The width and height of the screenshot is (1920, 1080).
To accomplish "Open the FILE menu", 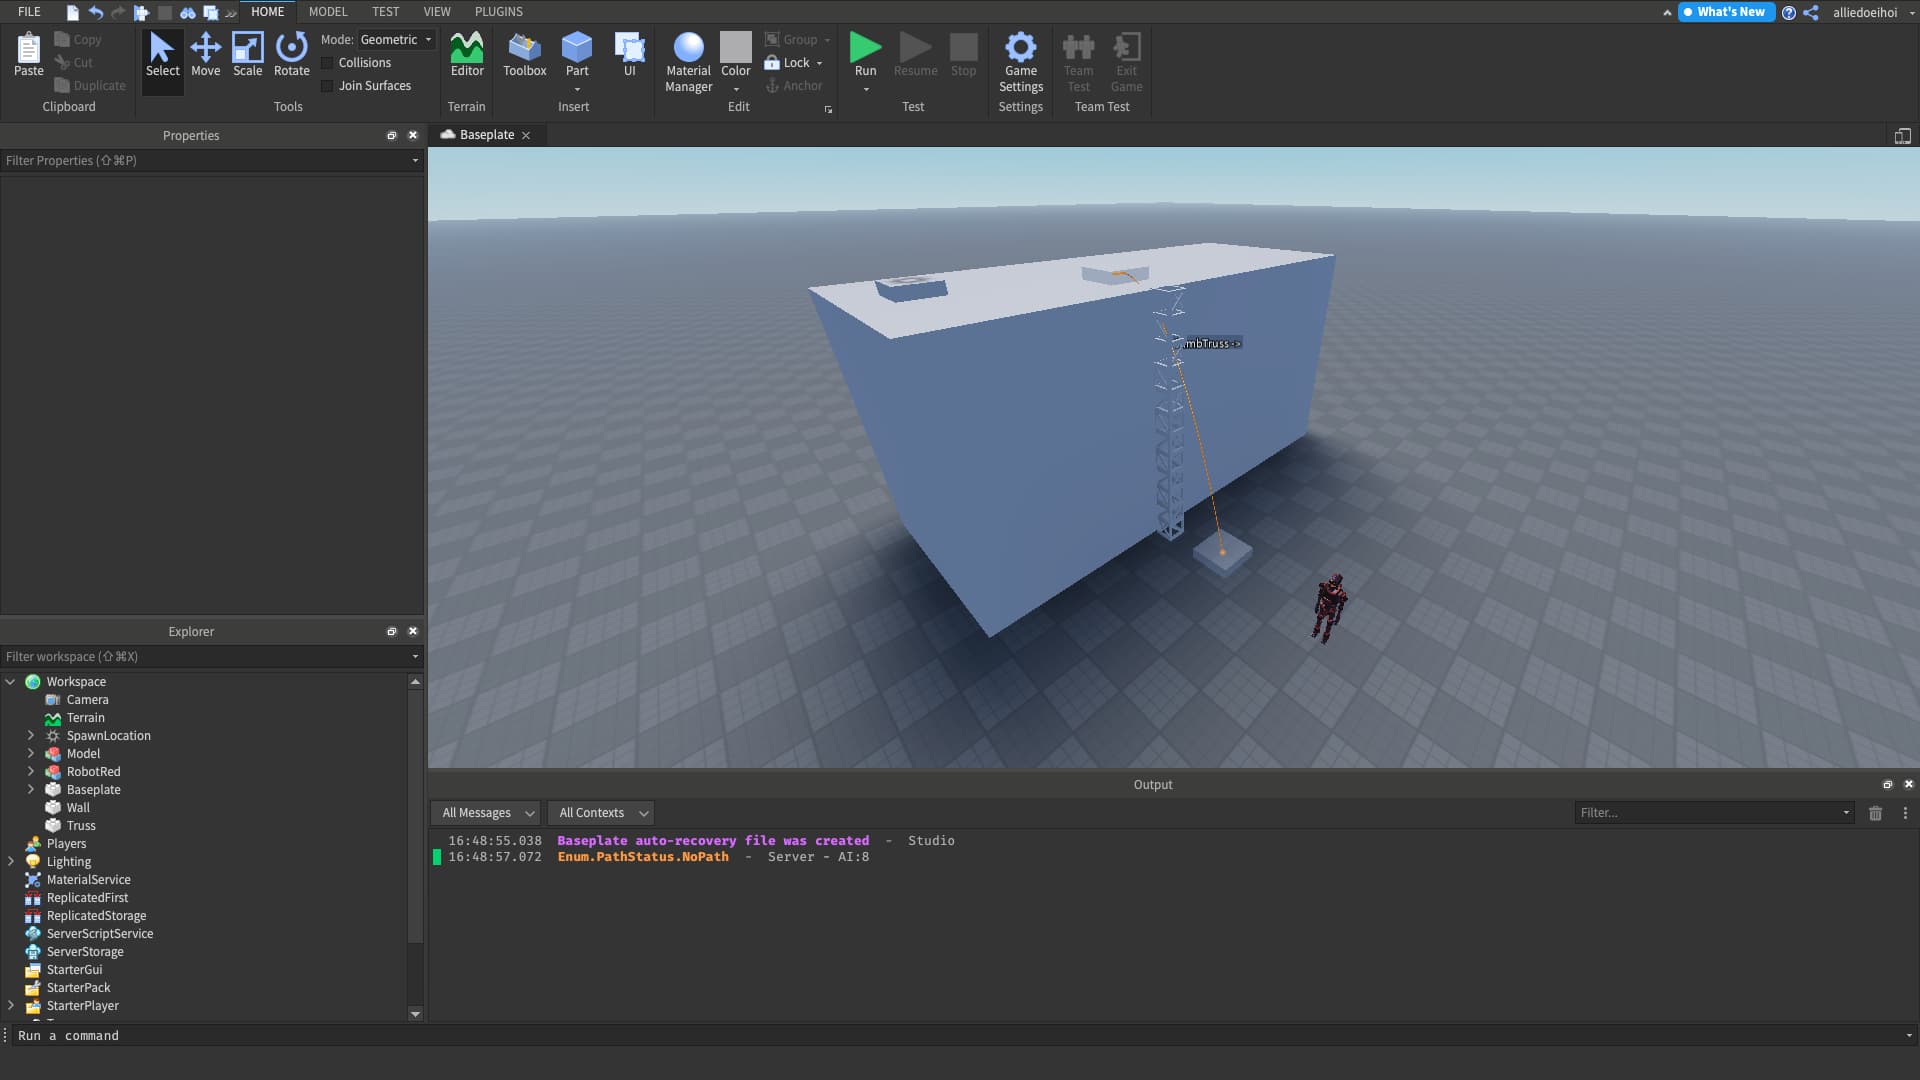I will 28,11.
